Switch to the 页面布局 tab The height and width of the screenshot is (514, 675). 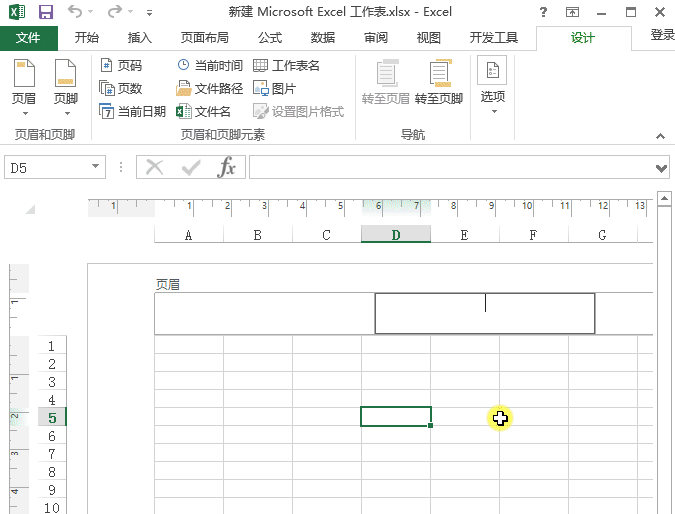[x=204, y=38]
